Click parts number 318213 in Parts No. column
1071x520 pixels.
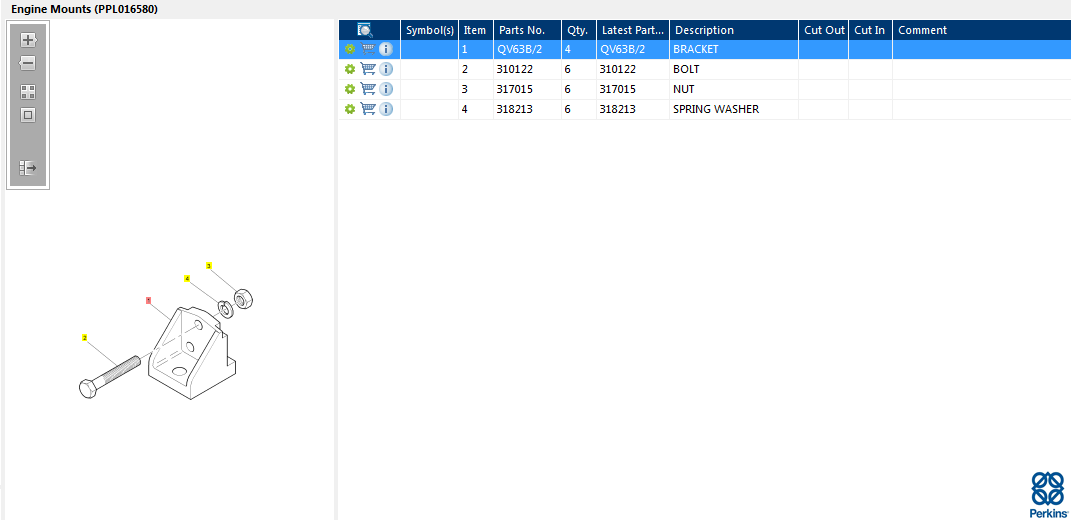[x=527, y=109]
